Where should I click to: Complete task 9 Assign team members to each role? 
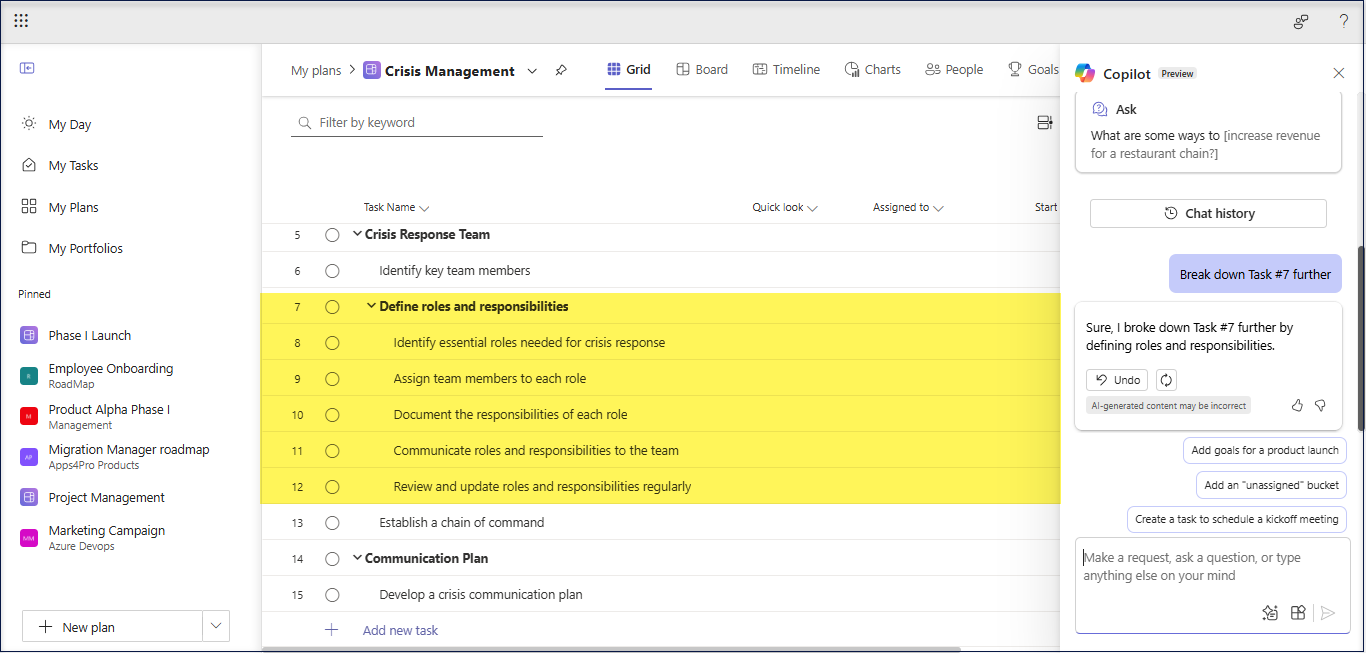coord(332,379)
